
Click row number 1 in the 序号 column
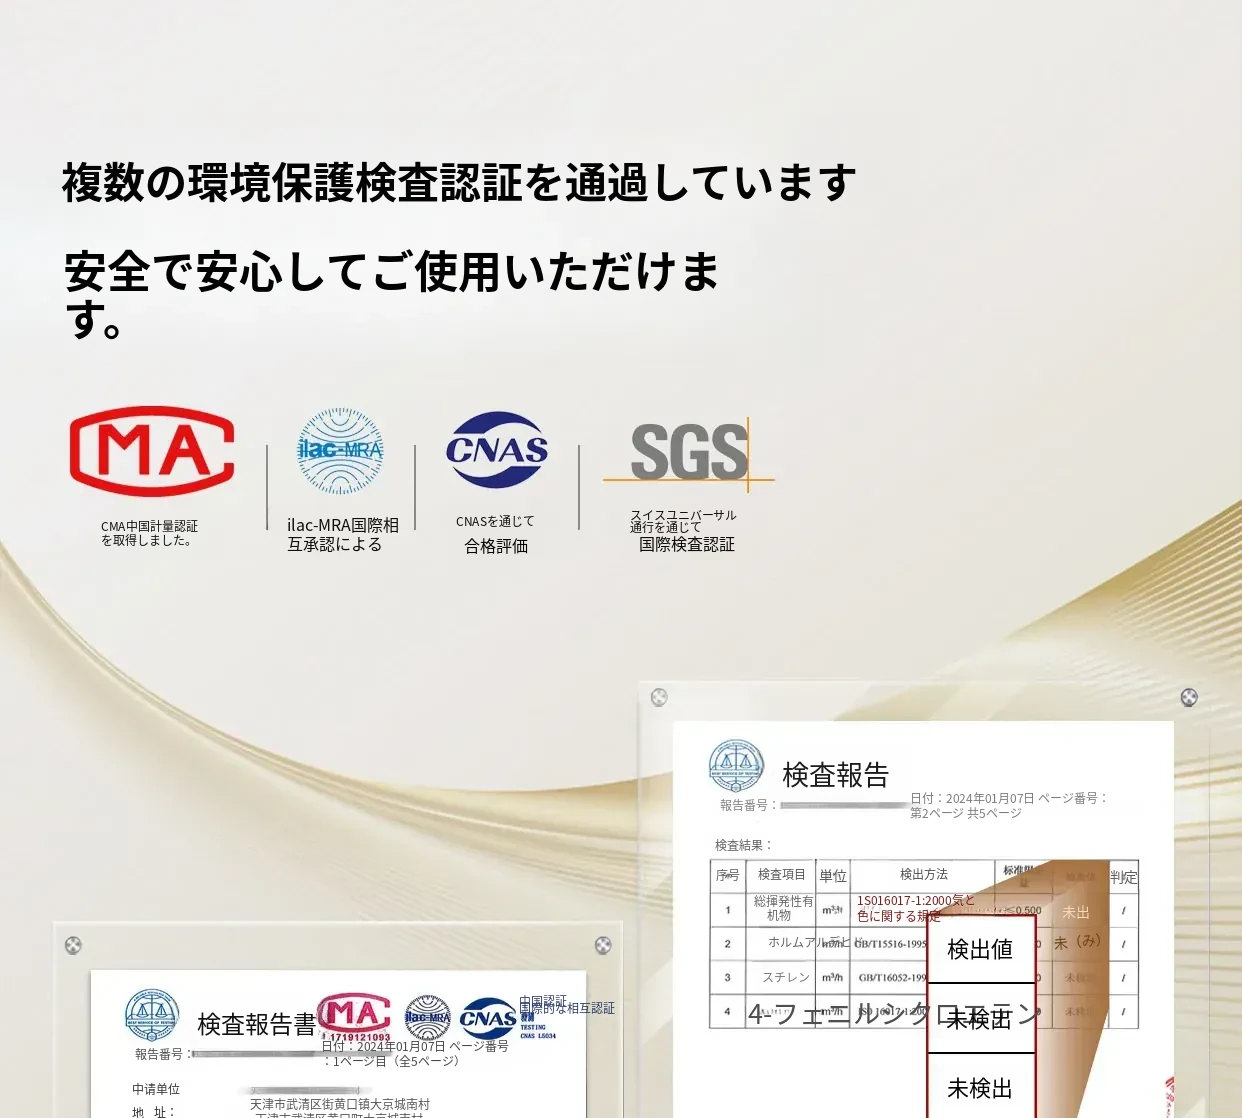click(x=728, y=910)
